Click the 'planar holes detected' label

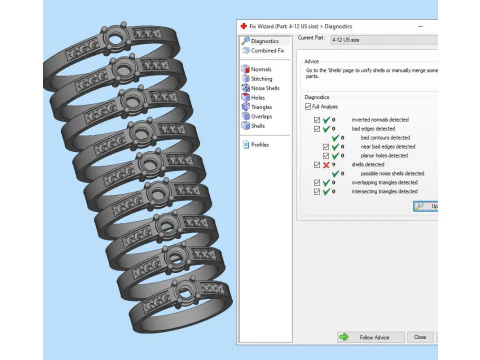pyautogui.click(x=384, y=155)
